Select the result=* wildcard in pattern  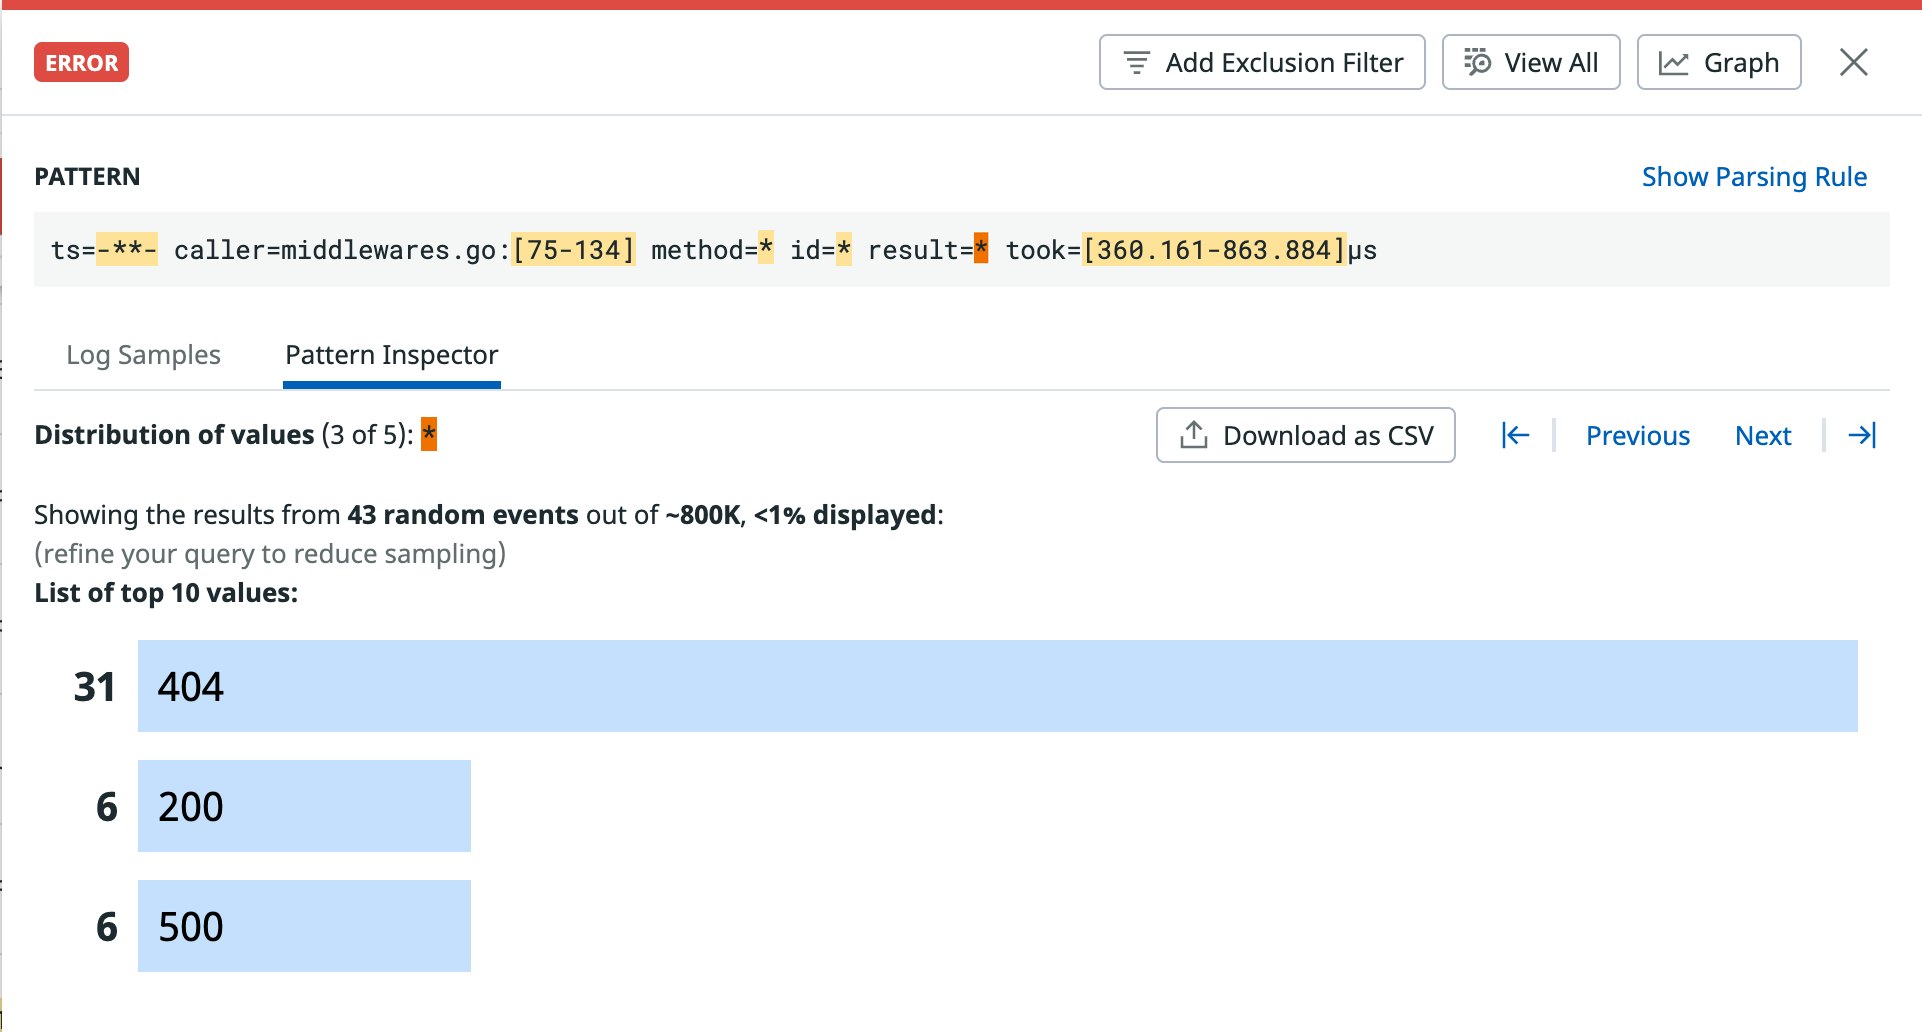(x=980, y=249)
